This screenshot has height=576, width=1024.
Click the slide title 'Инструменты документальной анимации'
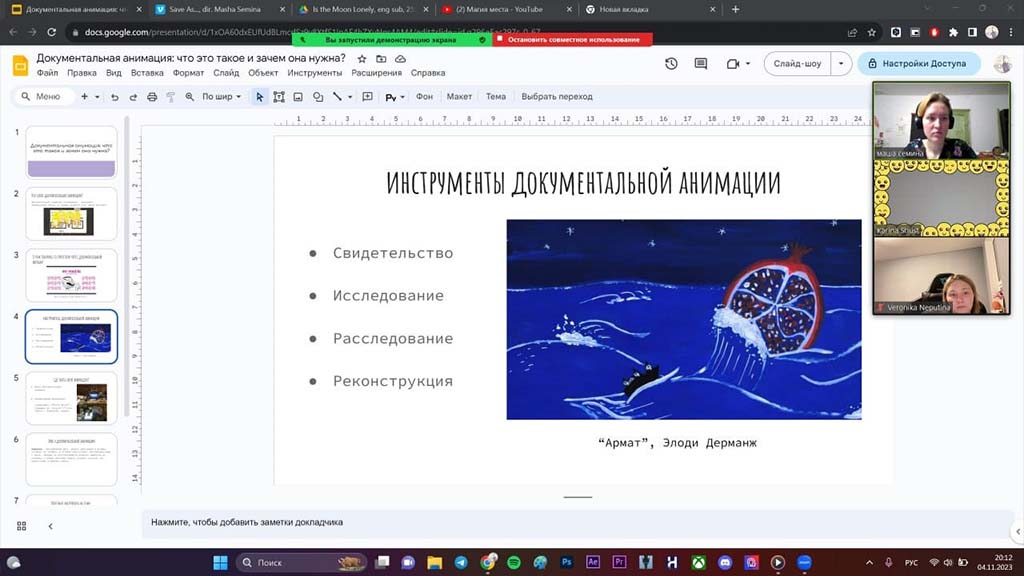583,182
